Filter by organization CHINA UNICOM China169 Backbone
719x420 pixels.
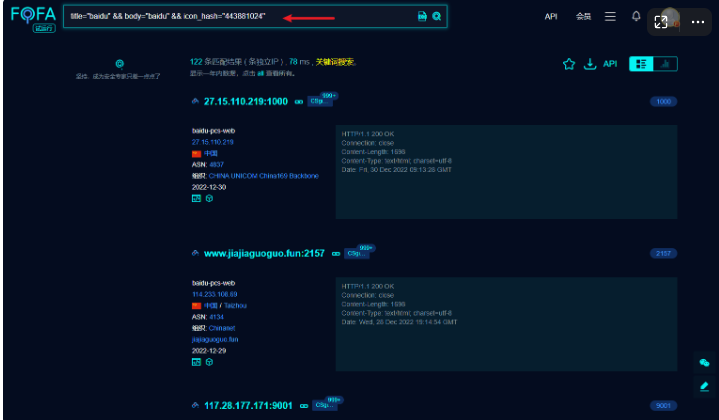click(x=263, y=176)
